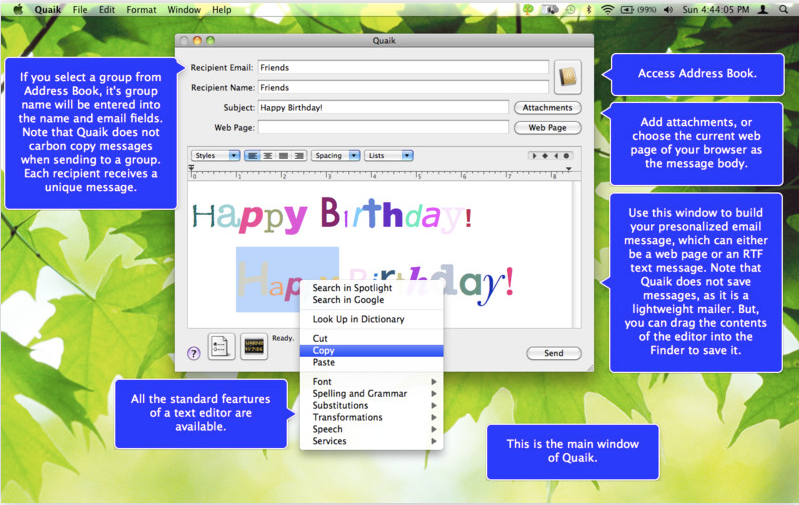799x505 pixels.
Task: Click the Web Page URL field
Action: 383,127
